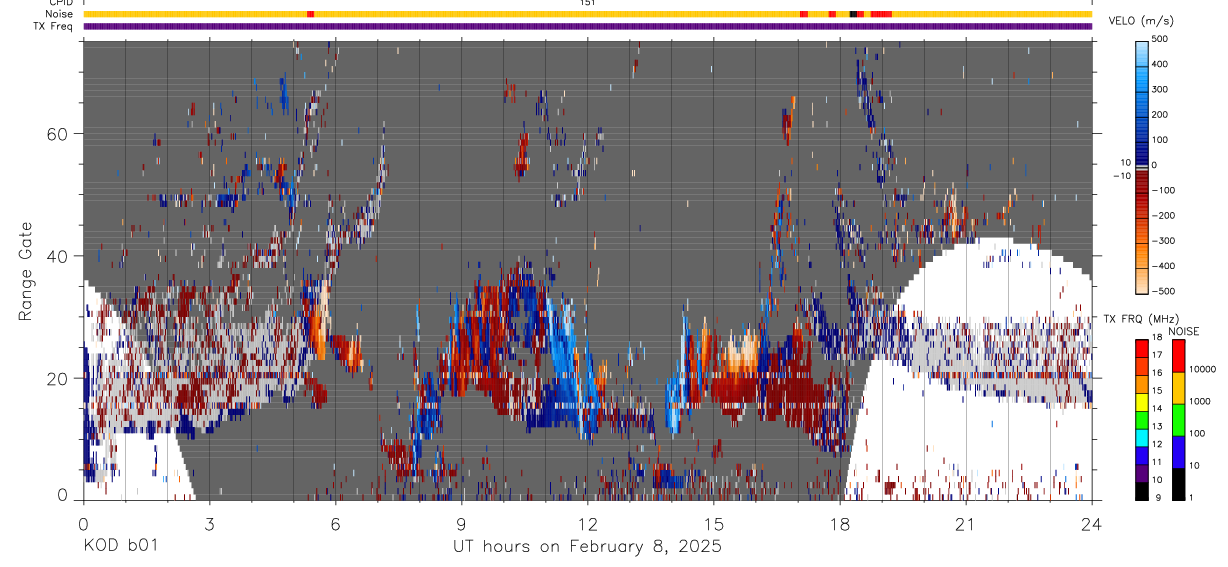Select the red top segment of NOISE colorbar
This screenshot has height=567, width=1228.
1178,356
